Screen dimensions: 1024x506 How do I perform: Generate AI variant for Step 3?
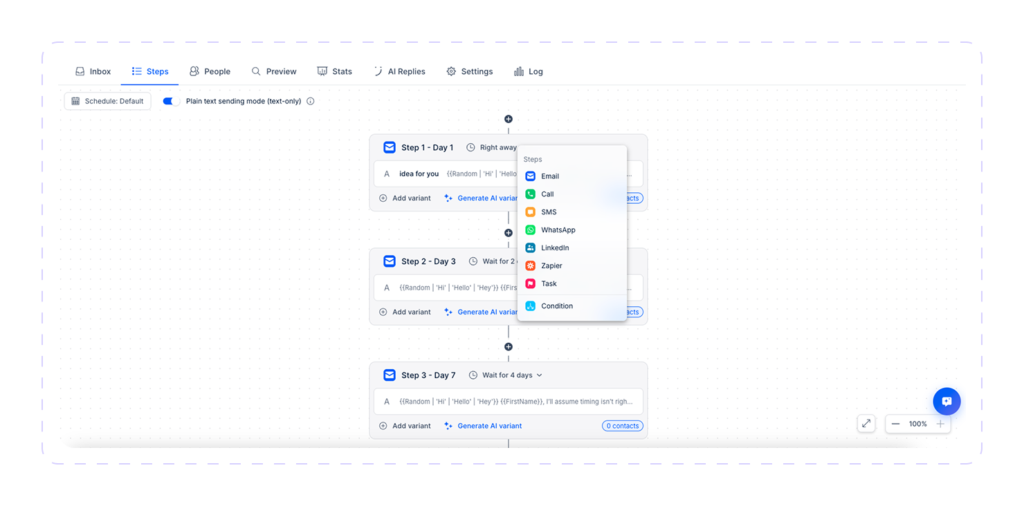[483, 426]
